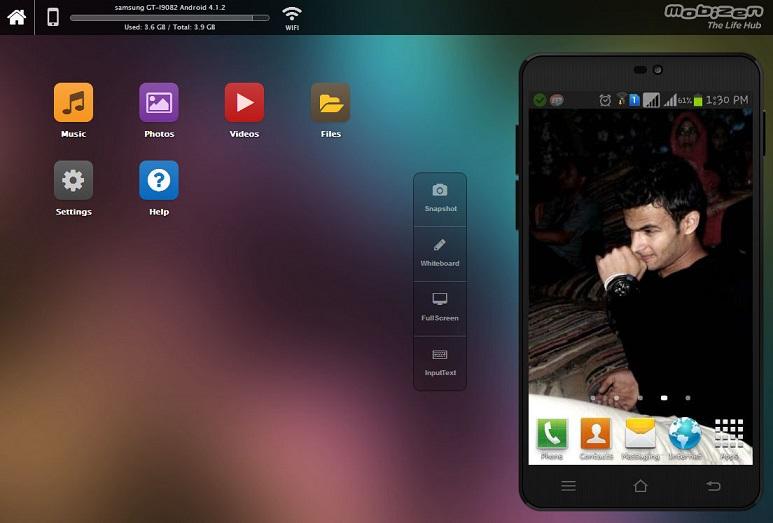Click the connected phone device icon
This screenshot has height=523, width=773.
pyautogui.click(x=53, y=17)
